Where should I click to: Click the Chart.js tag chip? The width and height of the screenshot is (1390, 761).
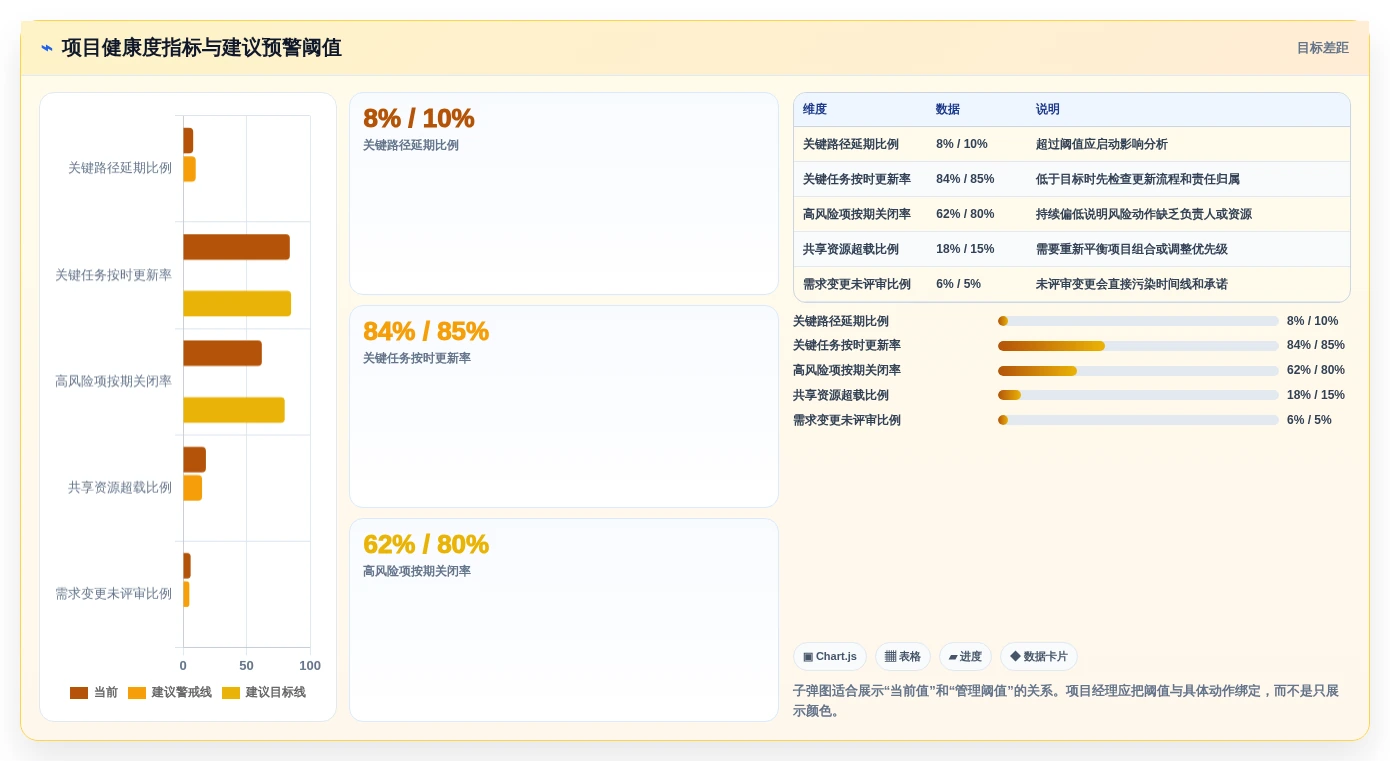click(830, 657)
